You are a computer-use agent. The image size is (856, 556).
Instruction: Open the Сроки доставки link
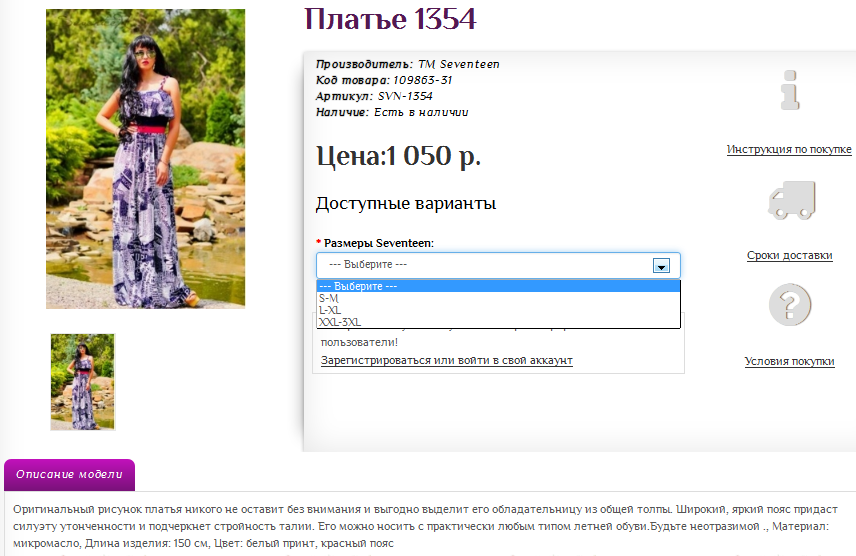point(789,255)
